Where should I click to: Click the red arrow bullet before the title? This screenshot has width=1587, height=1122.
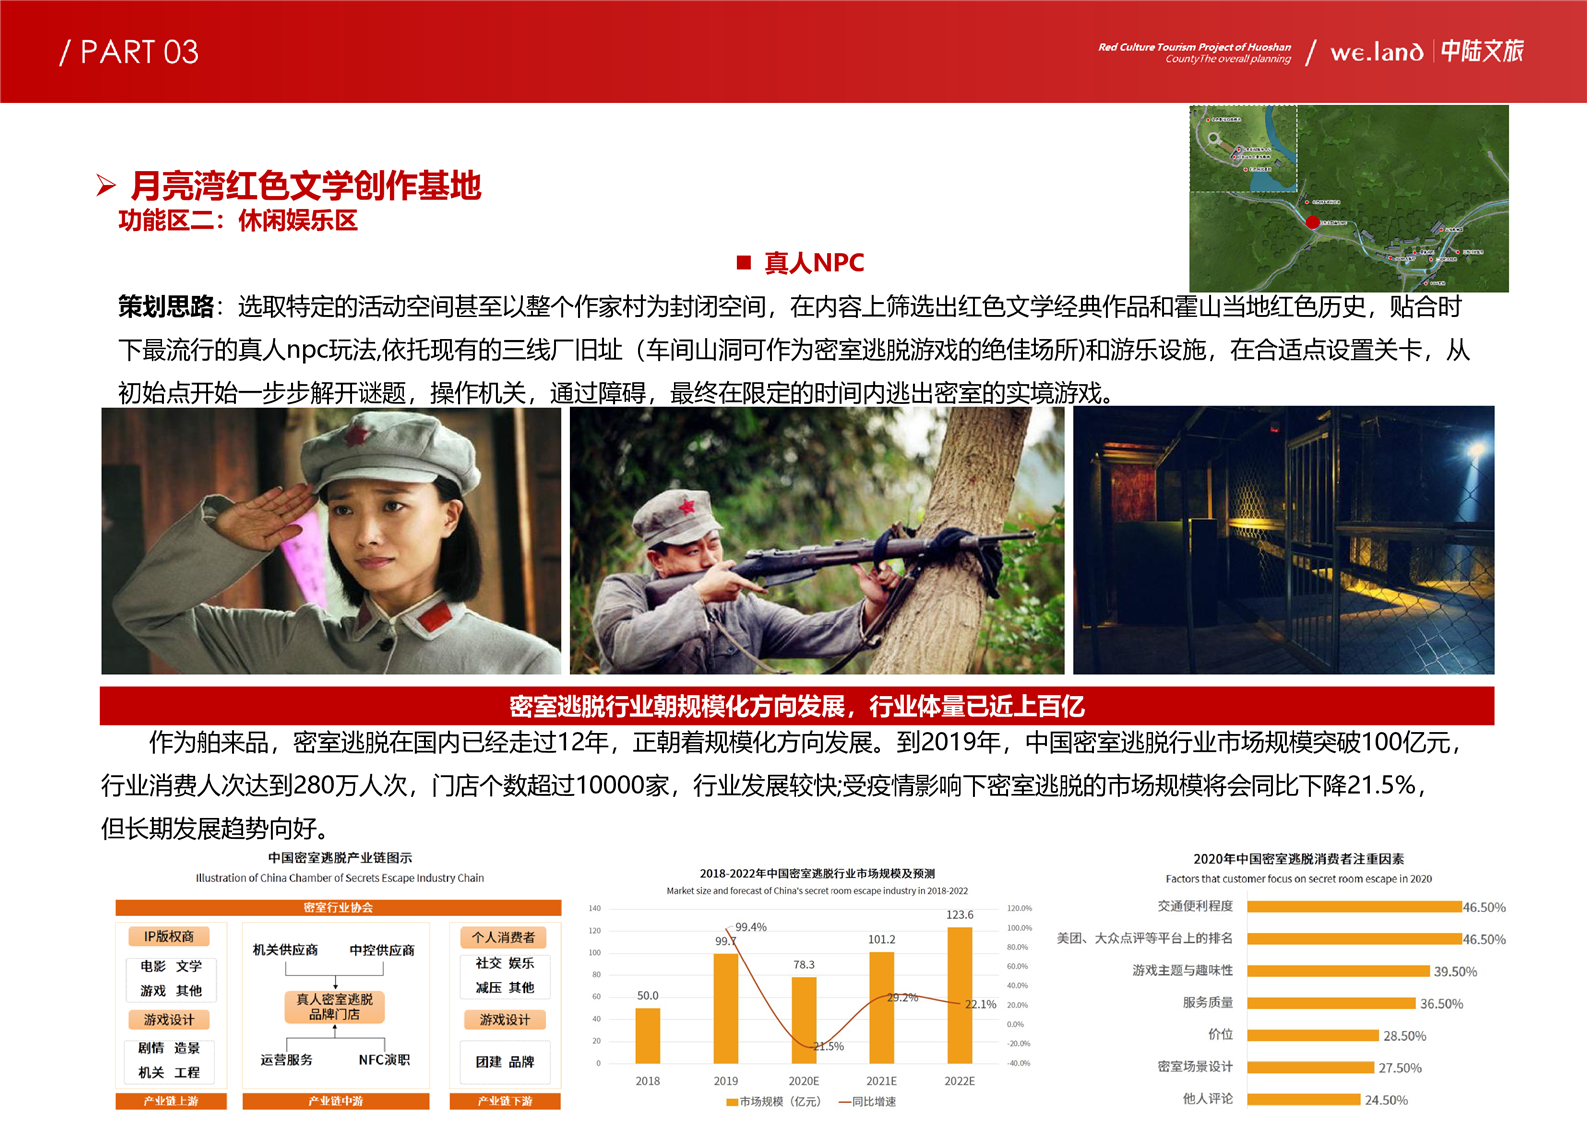point(106,185)
